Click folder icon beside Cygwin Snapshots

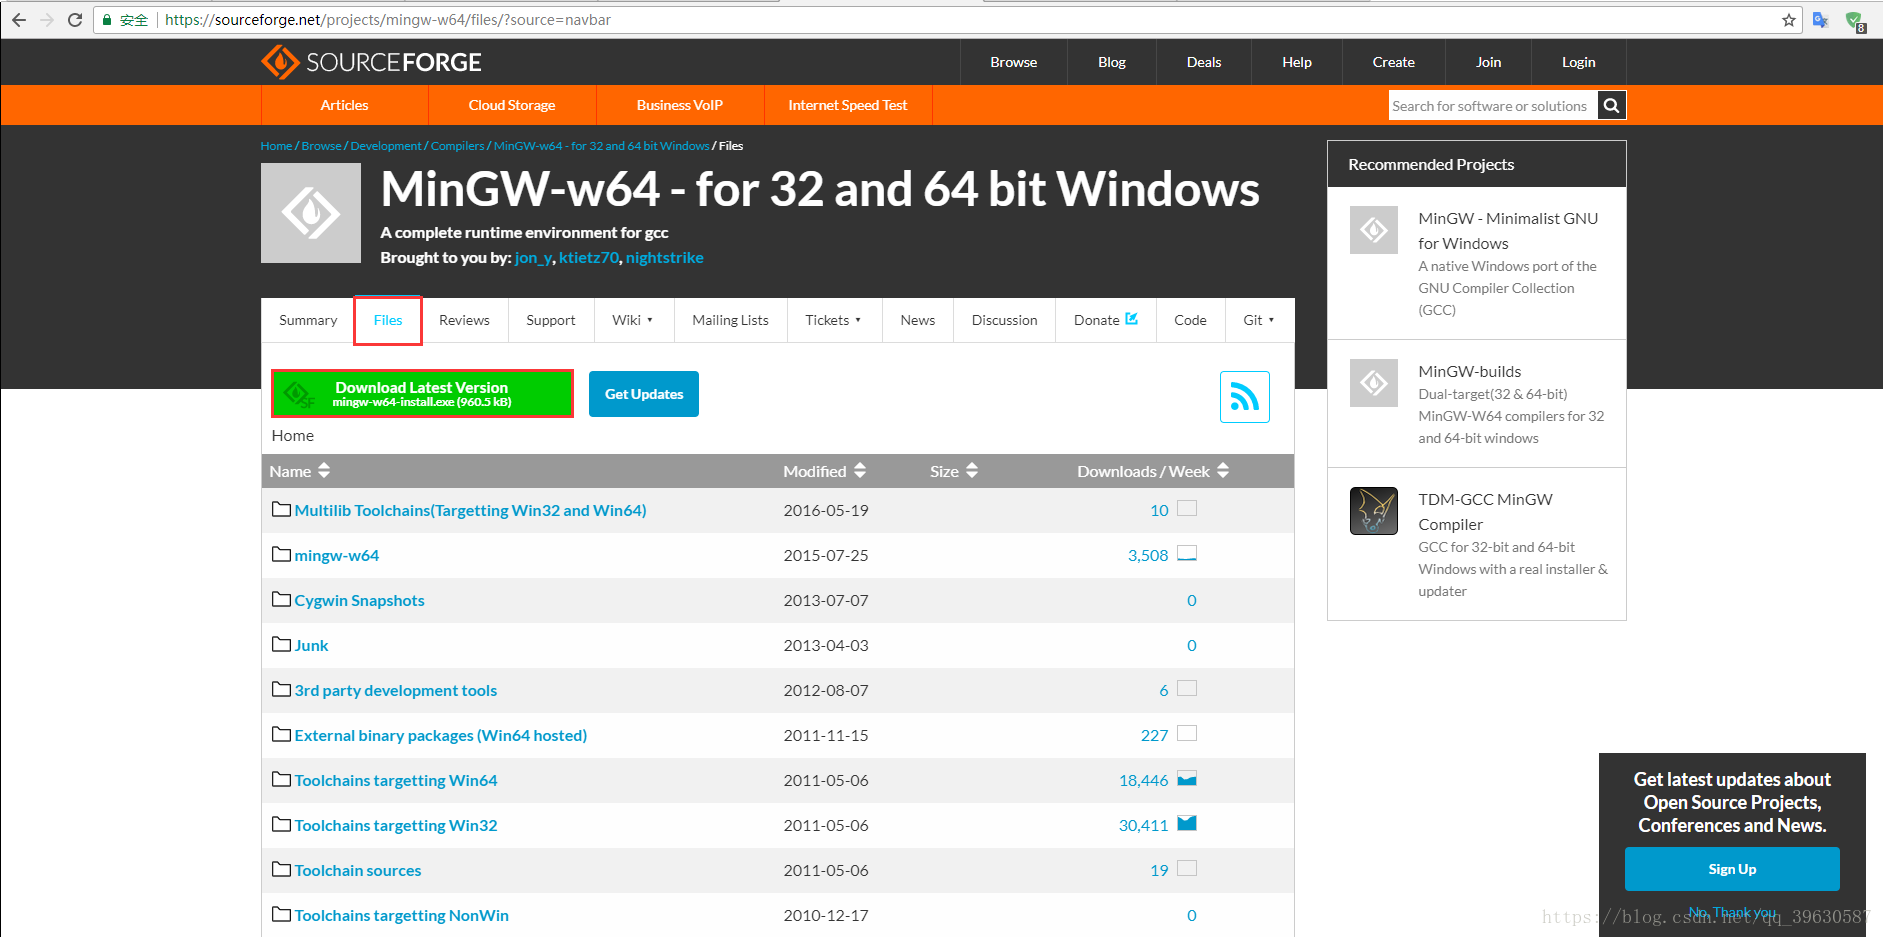point(282,600)
